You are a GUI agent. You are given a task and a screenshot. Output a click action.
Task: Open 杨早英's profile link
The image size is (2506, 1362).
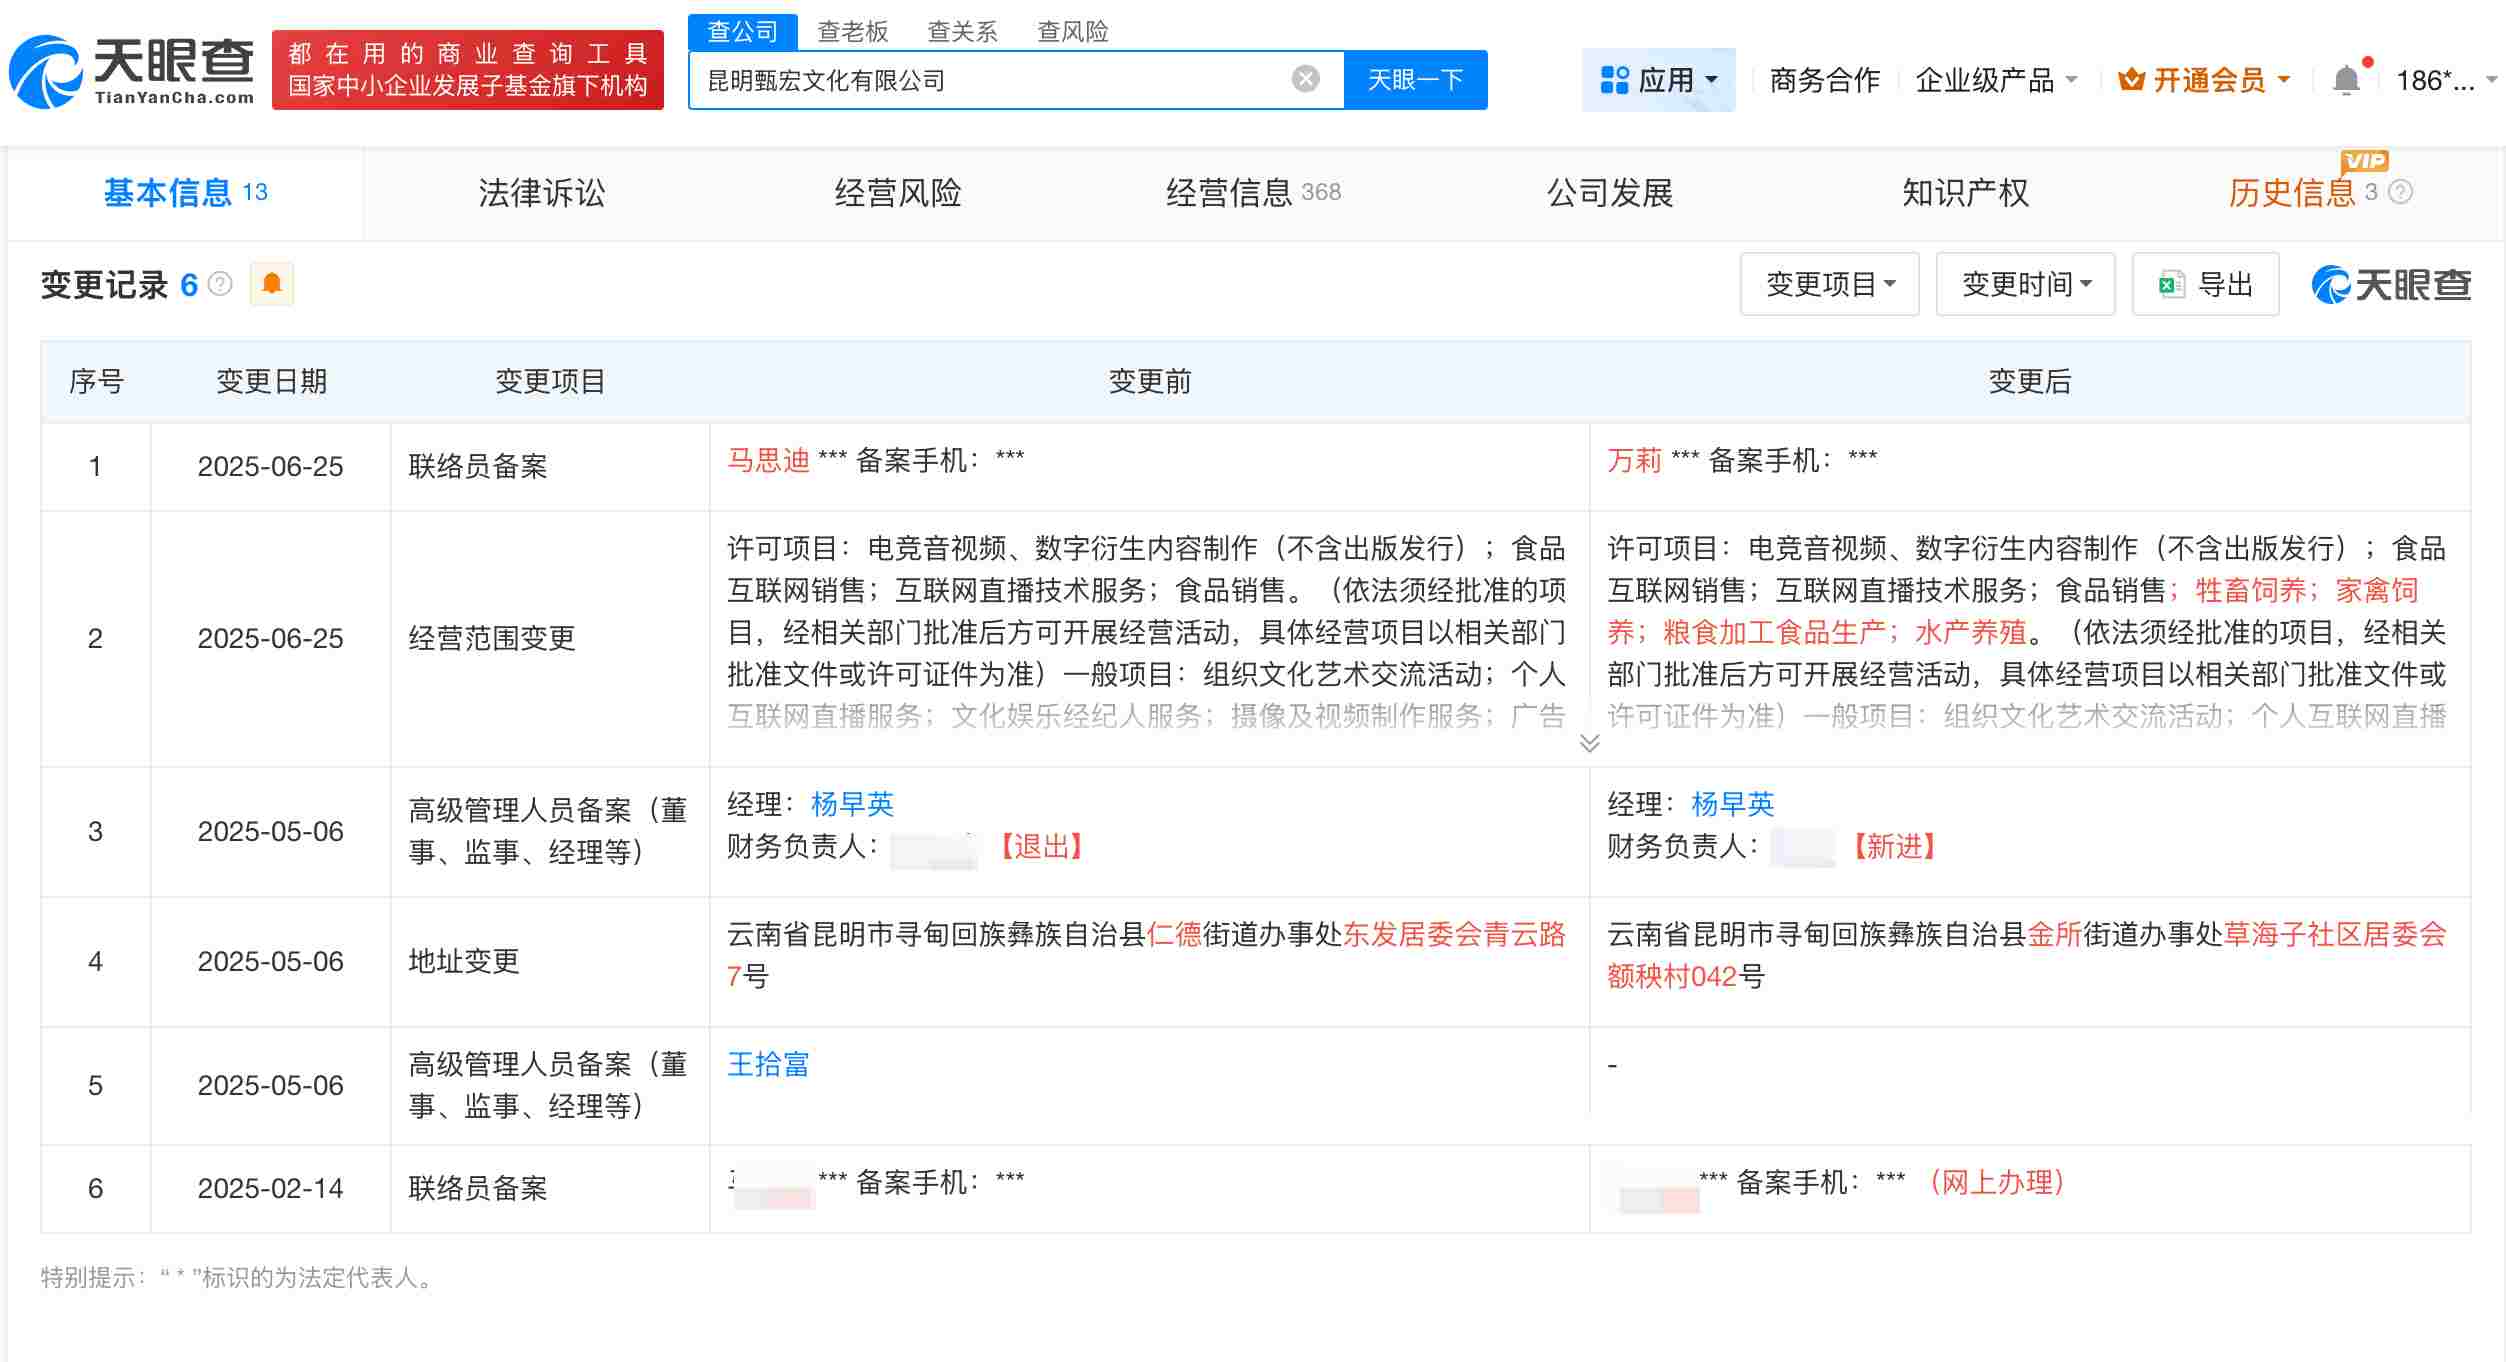click(853, 803)
